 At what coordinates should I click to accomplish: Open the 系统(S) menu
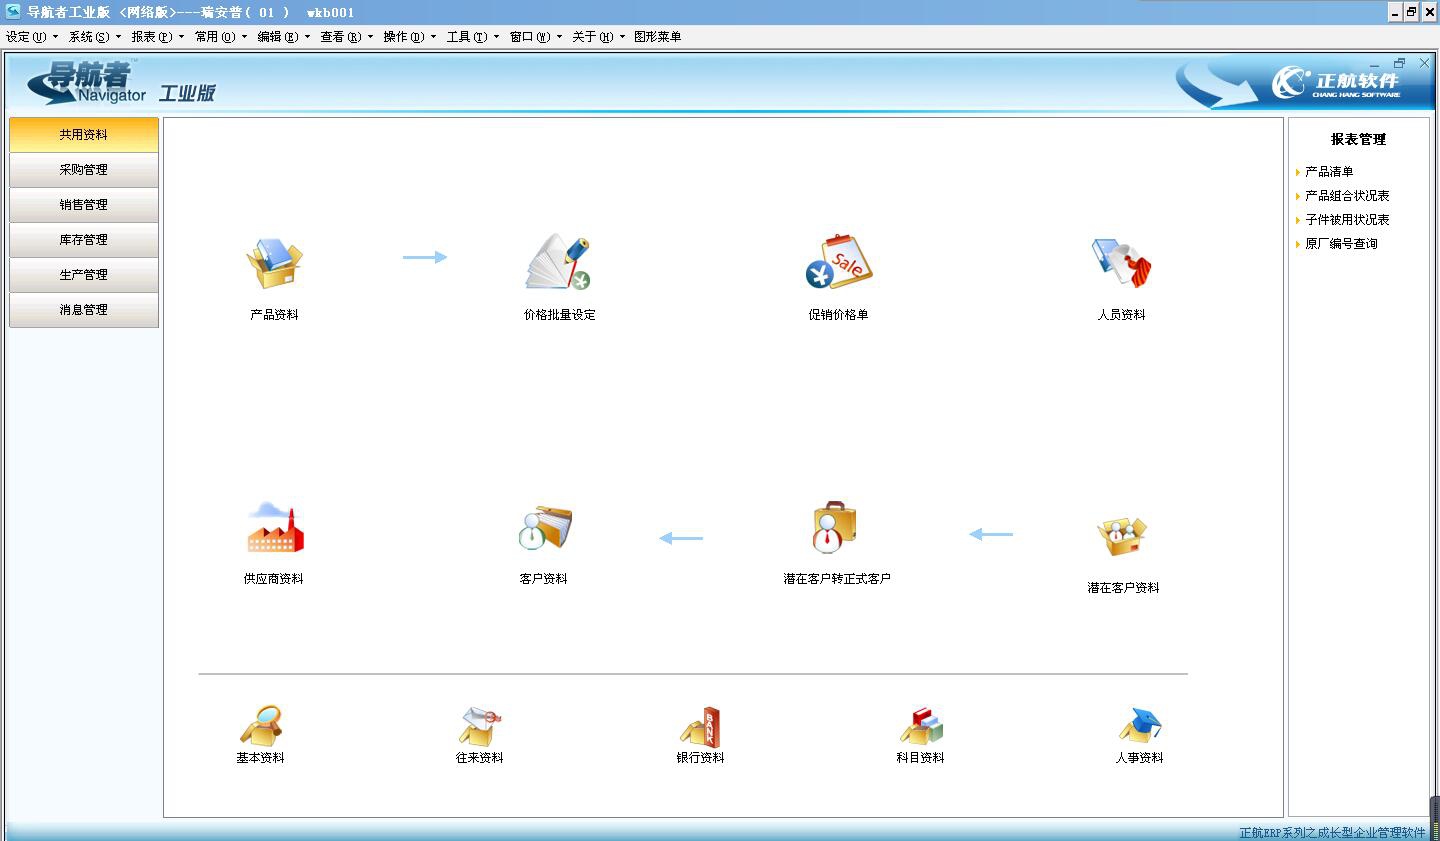95,37
